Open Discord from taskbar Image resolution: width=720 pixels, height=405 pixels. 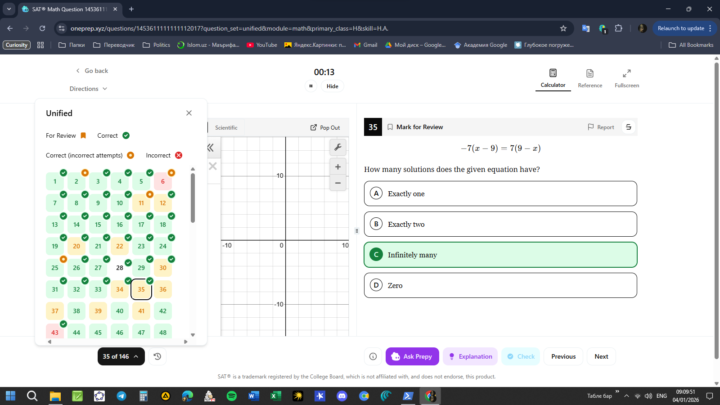tap(342, 396)
